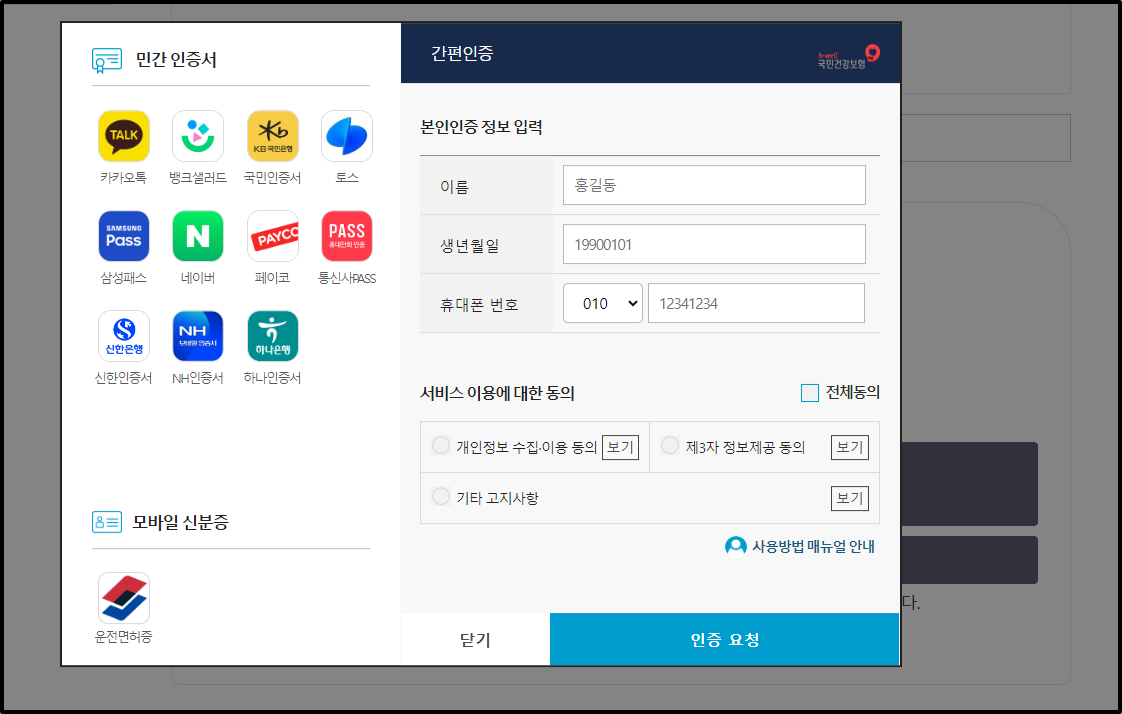
Task: Select the 신한인증서 icon
Action: pos(124,336)
